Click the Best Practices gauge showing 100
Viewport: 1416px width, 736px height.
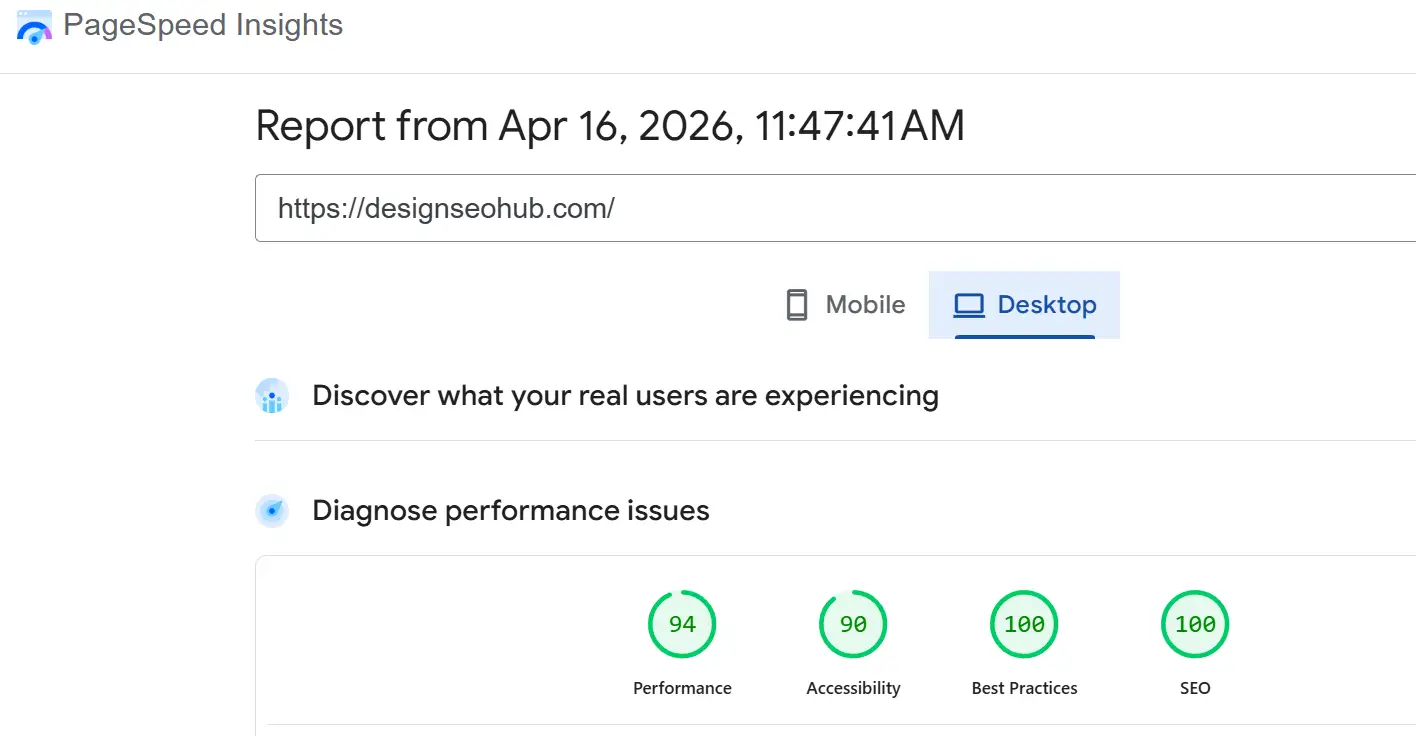(1024, 623)
